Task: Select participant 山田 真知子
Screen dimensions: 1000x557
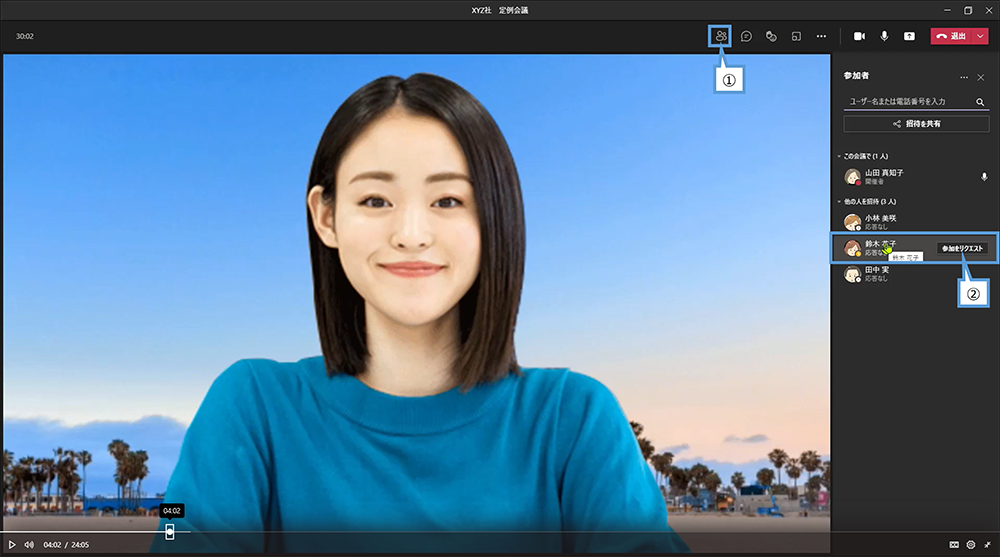Action: pos(915,177)
